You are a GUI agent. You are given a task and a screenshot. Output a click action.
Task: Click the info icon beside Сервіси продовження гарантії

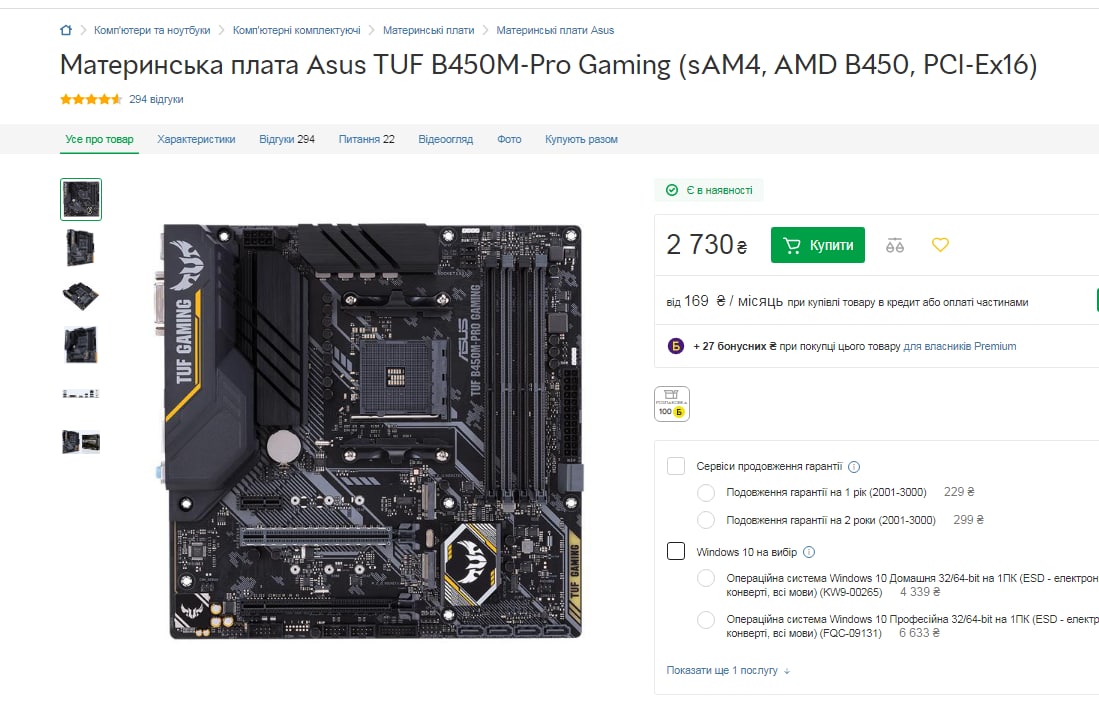854,467
